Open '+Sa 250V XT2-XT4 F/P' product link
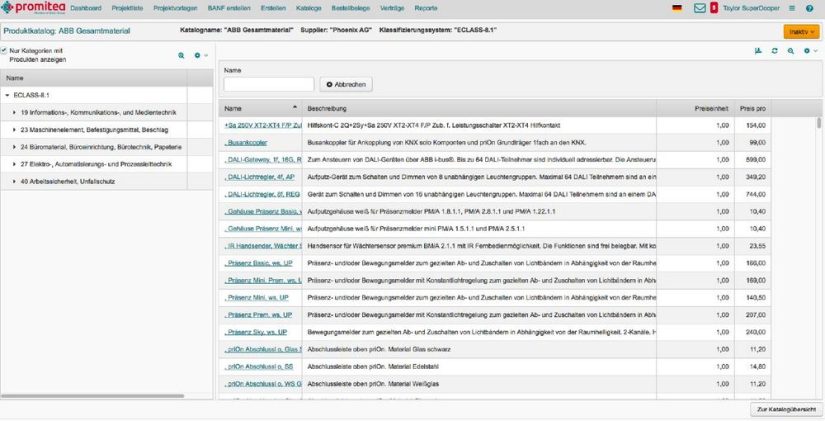Screen dimensions: 825x421 (x=263, y=126)
